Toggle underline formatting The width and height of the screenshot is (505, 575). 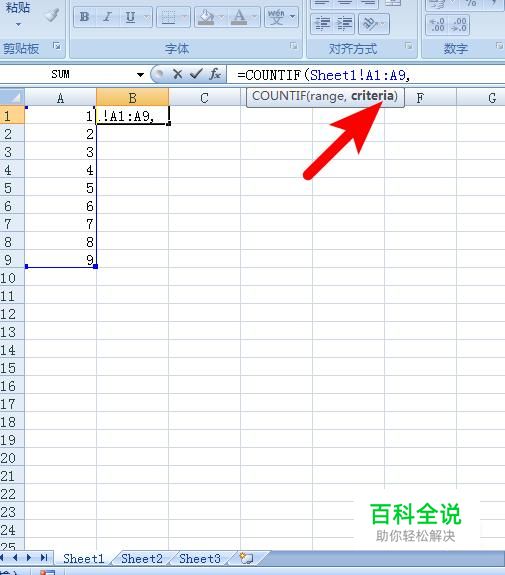point(130,17)
